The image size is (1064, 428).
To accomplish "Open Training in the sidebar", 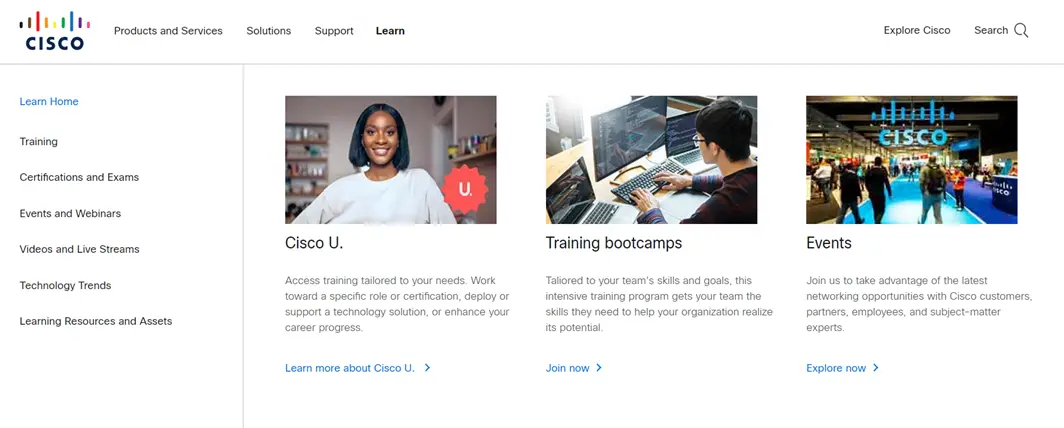I will click(39, 142).
